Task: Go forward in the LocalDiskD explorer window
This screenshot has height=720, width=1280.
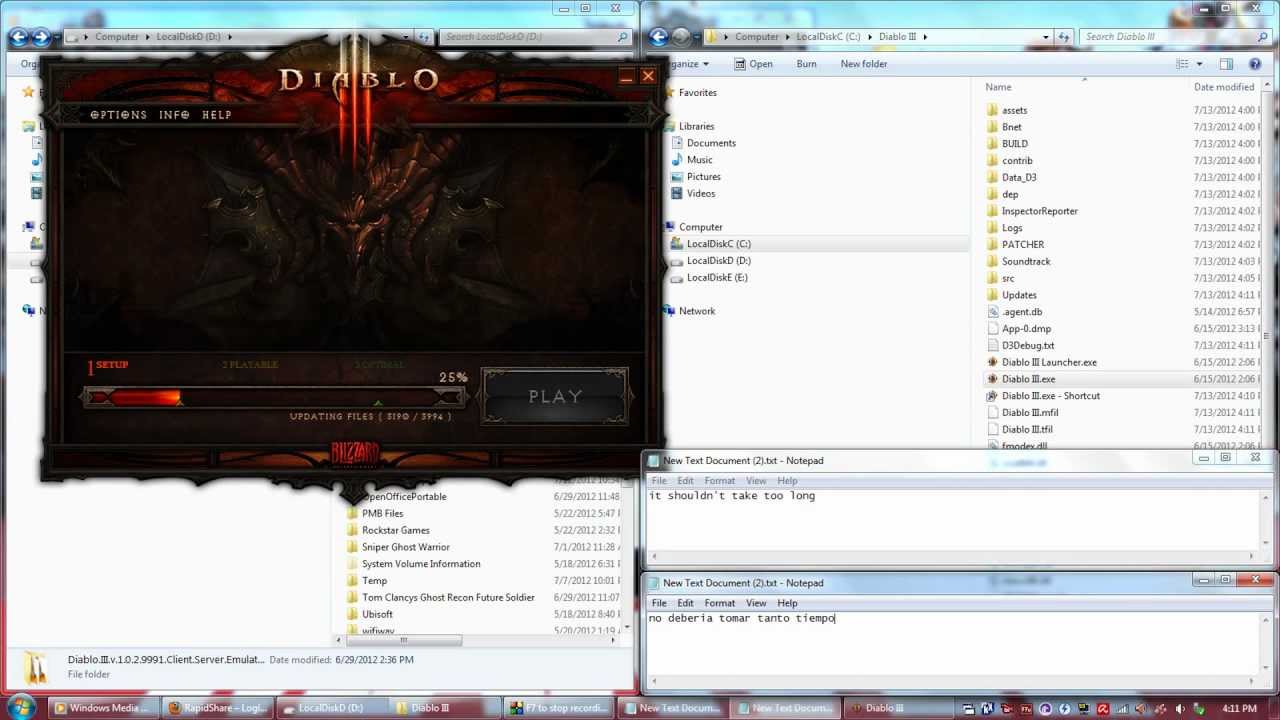Action: (x=41, y=37)
